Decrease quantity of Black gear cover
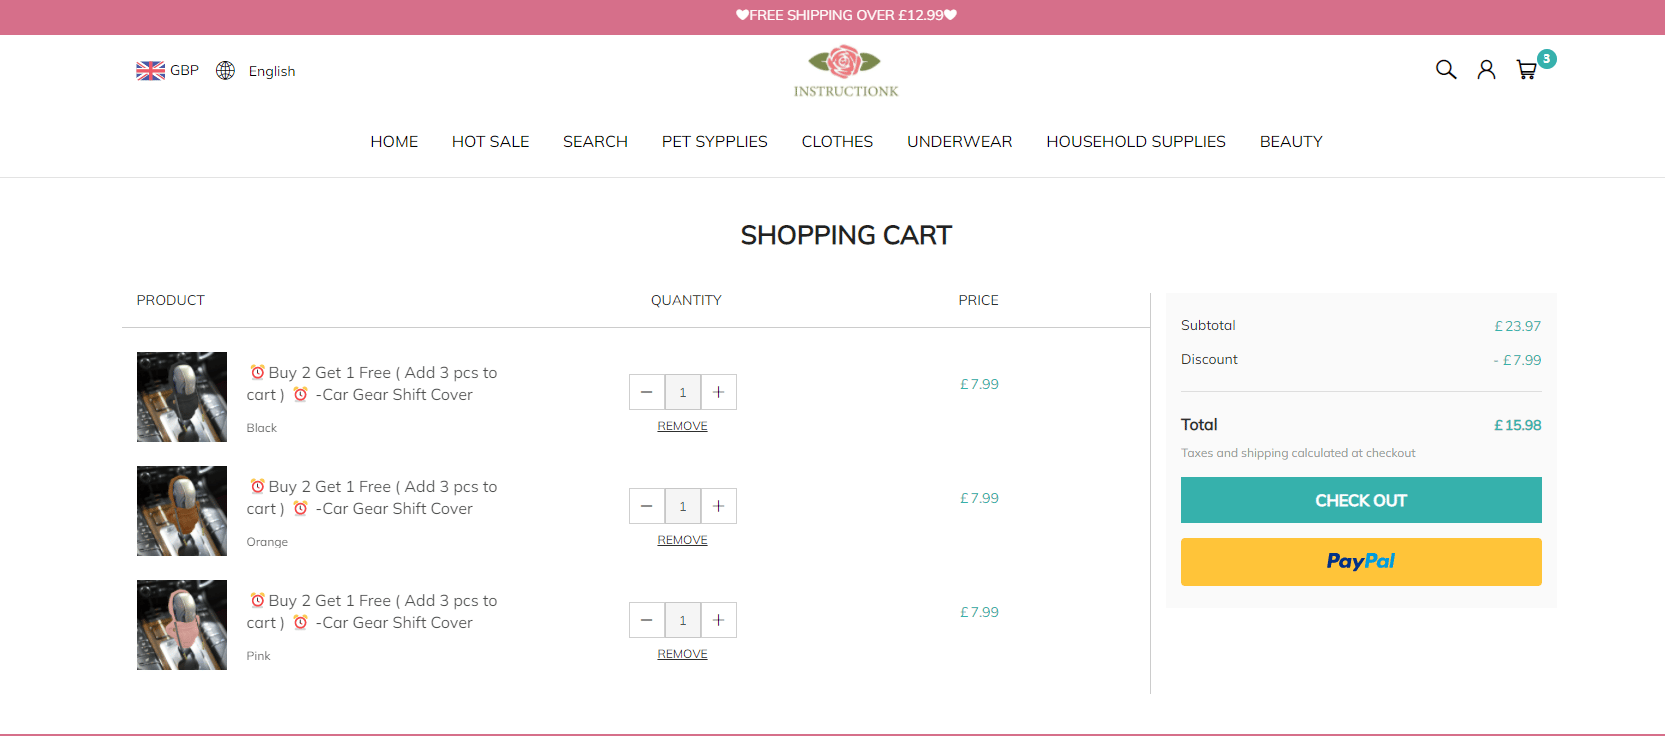 (x=647, y=392)
